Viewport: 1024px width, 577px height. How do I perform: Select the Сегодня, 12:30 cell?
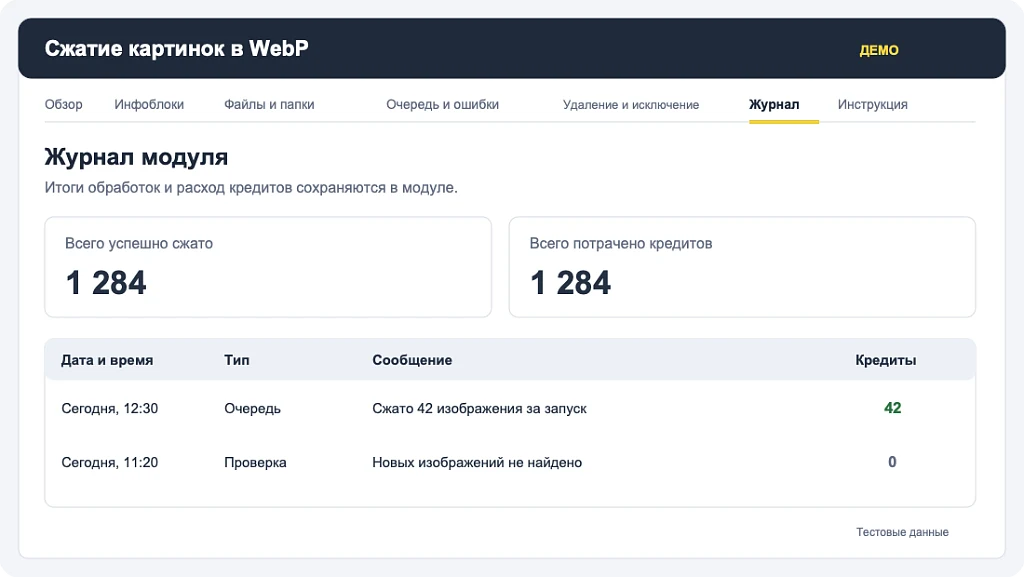point(110,409)
